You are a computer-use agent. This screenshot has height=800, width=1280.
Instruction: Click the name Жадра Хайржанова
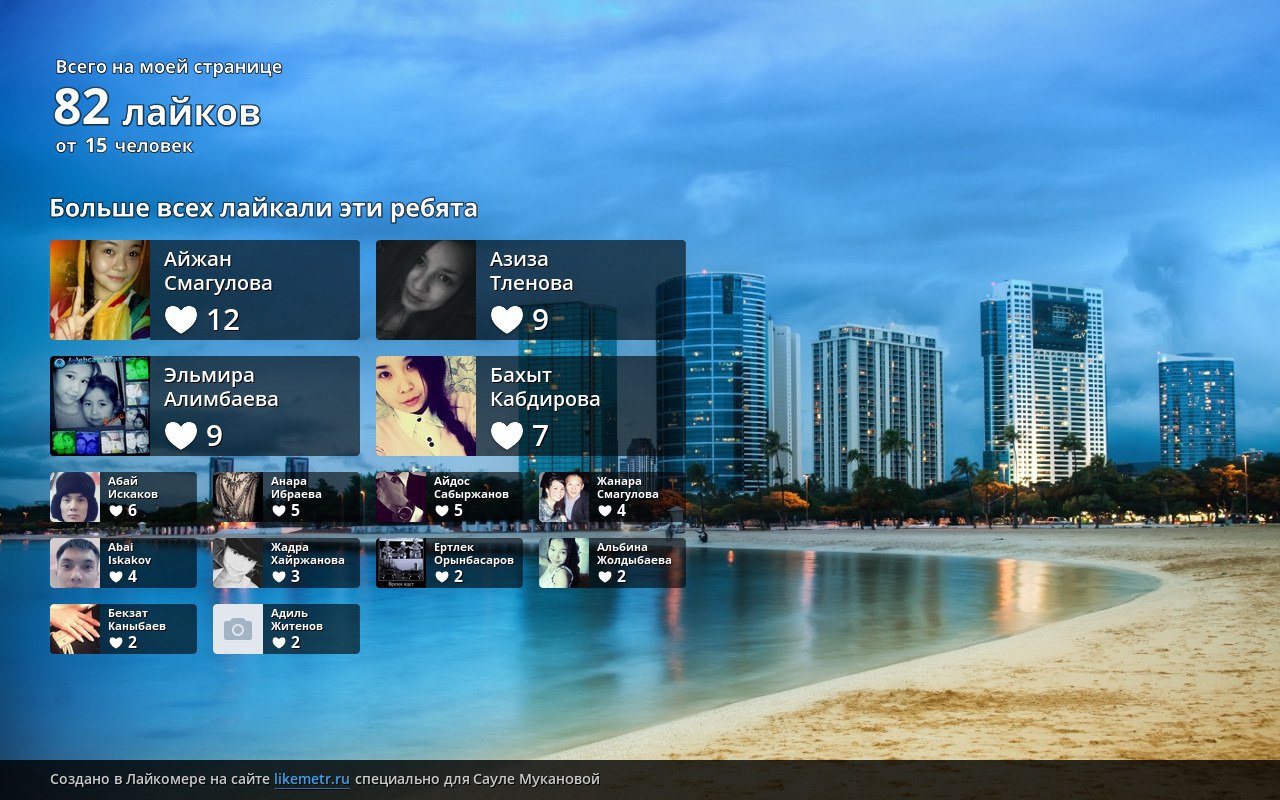pyautogui.click(x=308, y=553)
